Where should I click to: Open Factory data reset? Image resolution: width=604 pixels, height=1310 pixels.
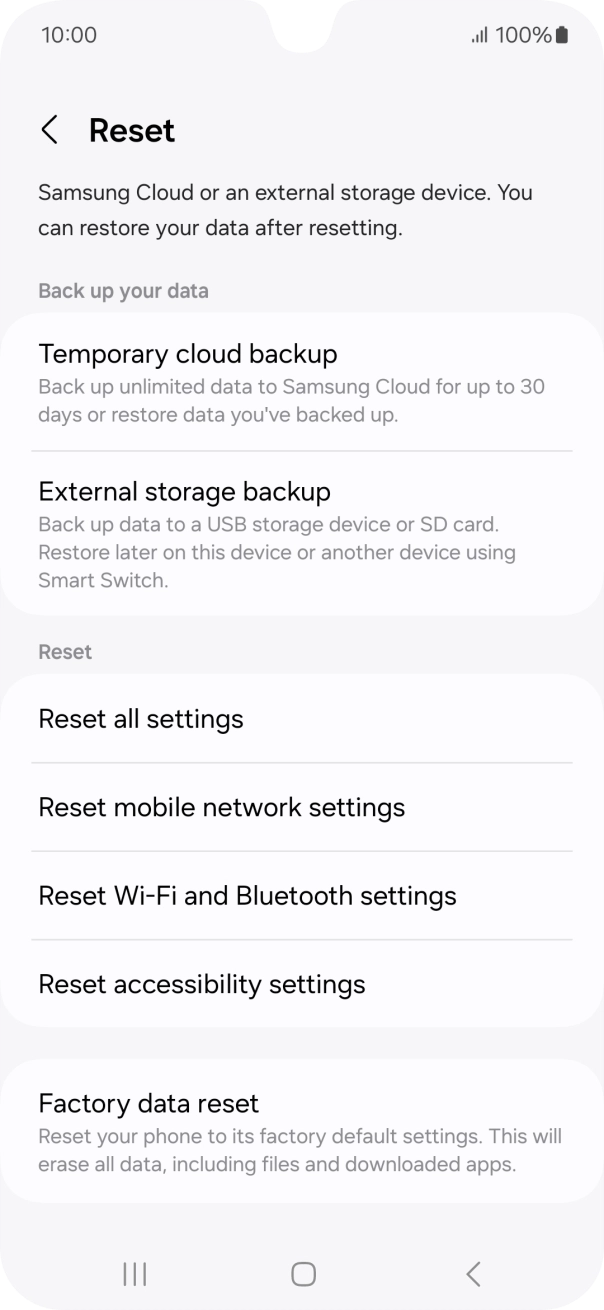[148, 1103]
